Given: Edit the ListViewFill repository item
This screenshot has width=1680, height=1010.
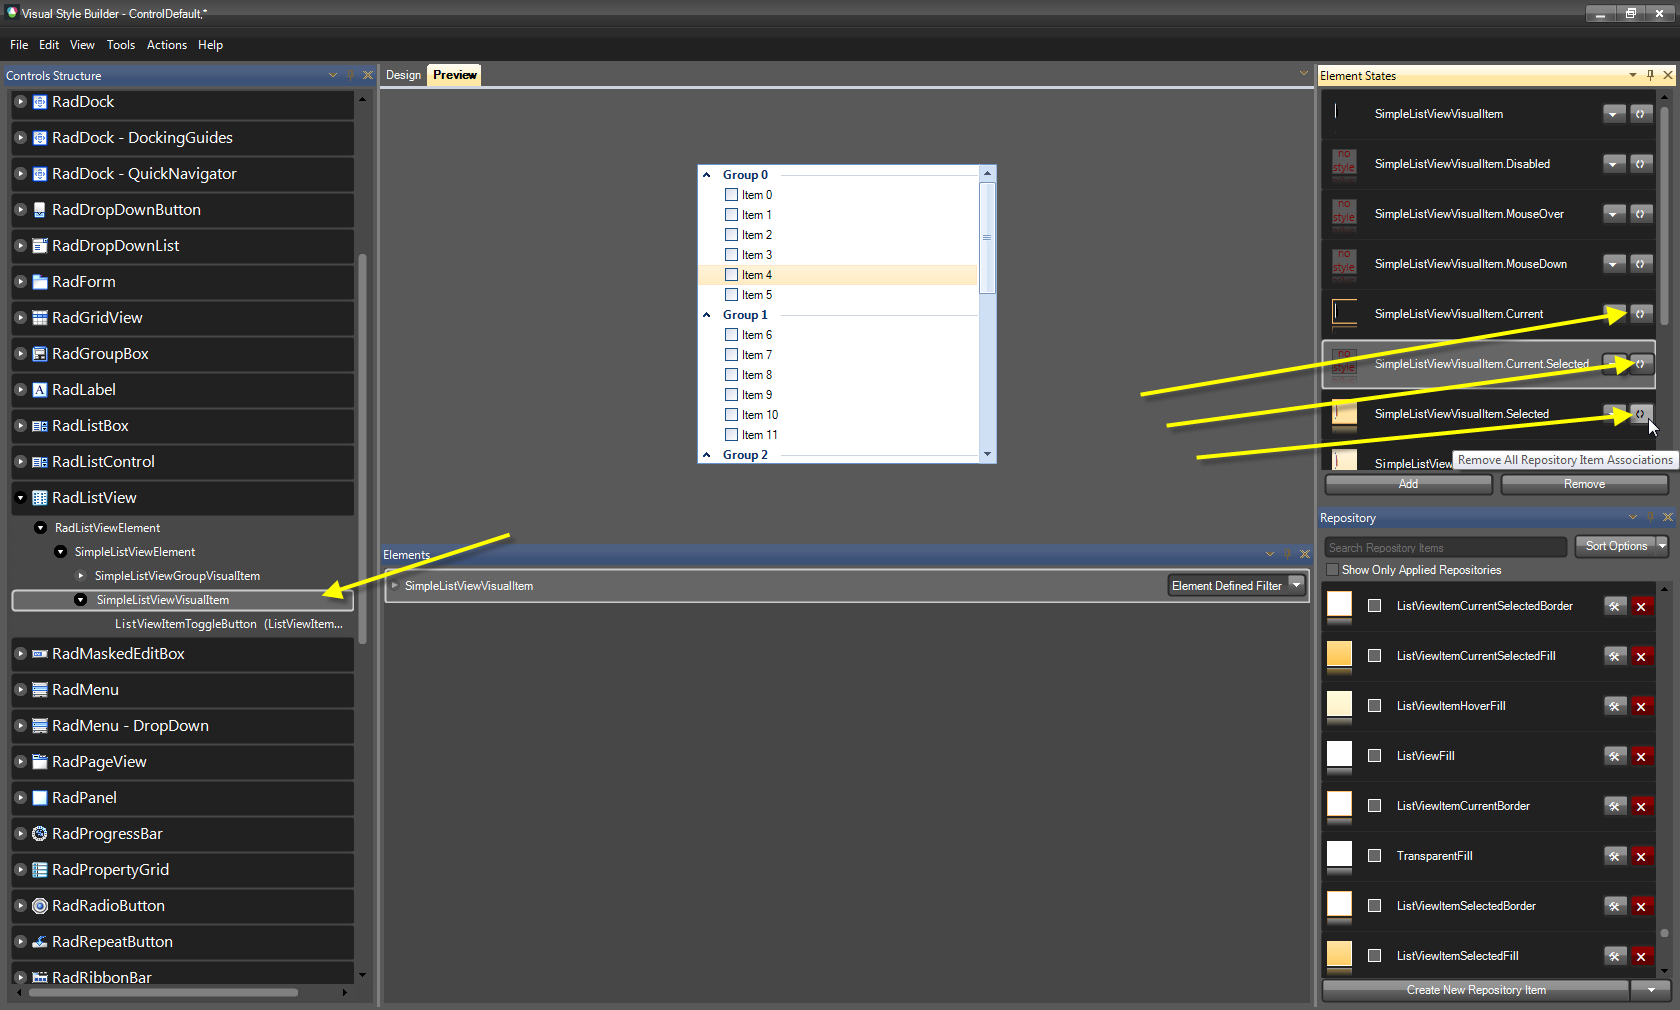Looking at the screenshot, I should click(x=1615, y=756).
